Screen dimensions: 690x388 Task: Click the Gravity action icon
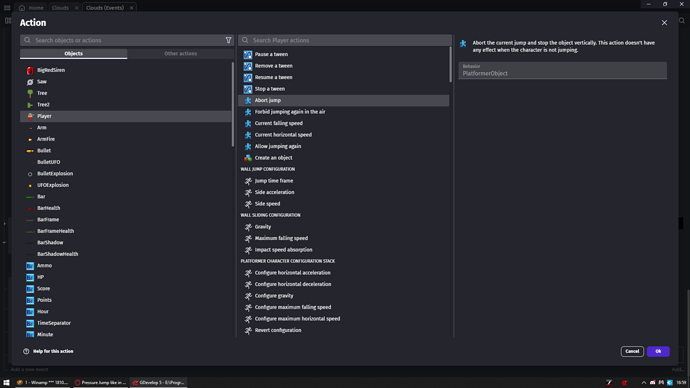(x=248, y=227)
